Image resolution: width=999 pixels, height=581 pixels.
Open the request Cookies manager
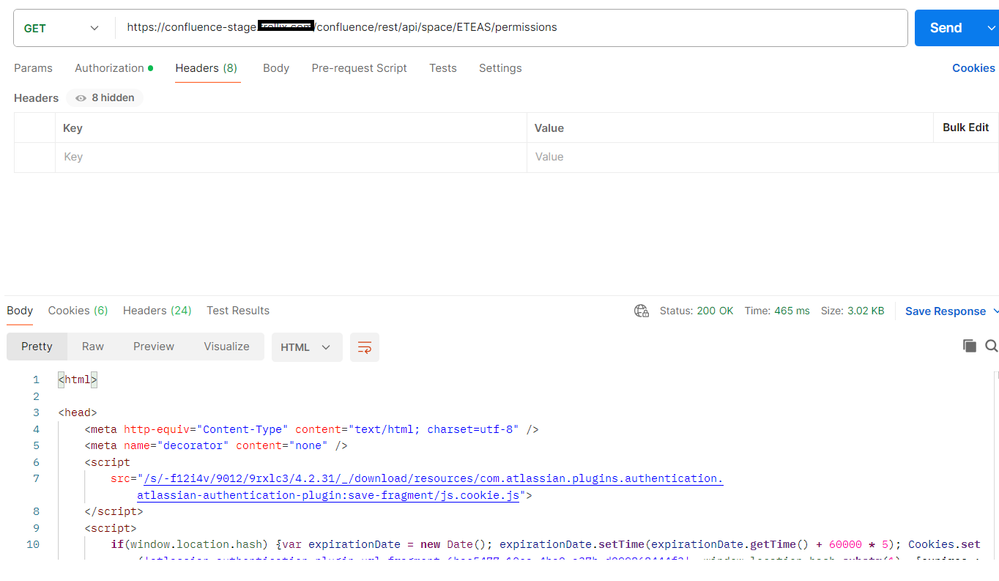(973, 68)
